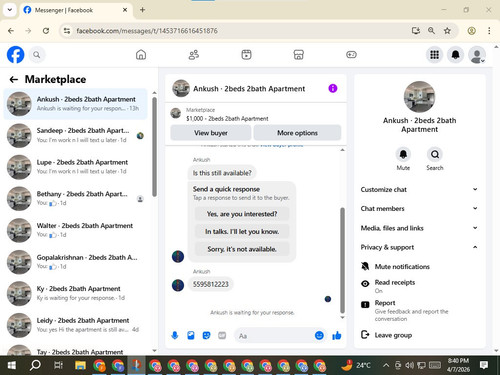The image size is (500, 375).
Task: Click More options button
Action: 297,133
